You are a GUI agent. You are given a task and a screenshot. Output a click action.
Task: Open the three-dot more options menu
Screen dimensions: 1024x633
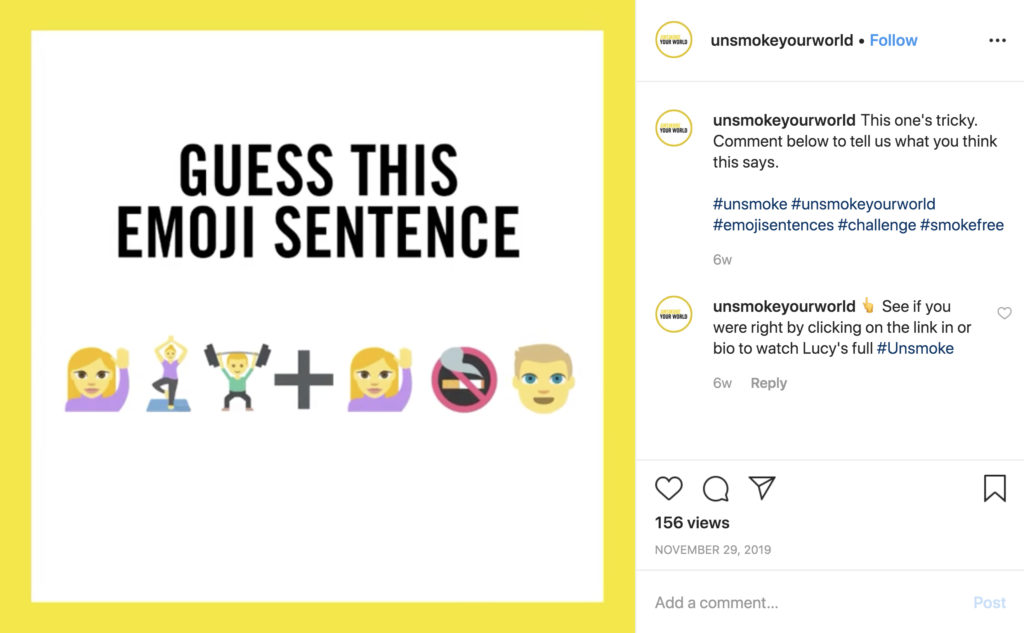pos(997,41)
